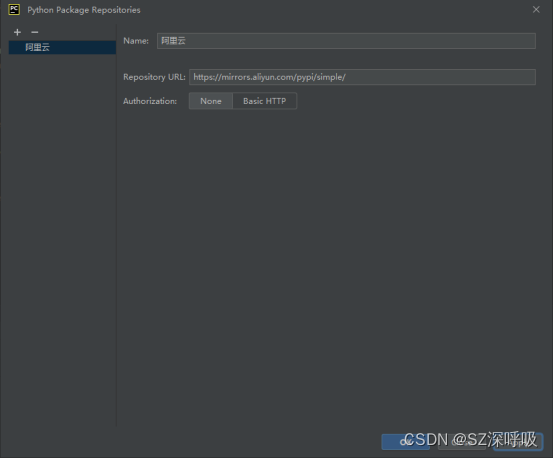Screen dimensions: 554x458
Task: Switch Authorization to Basic HTTP
Action: point(265,101)
